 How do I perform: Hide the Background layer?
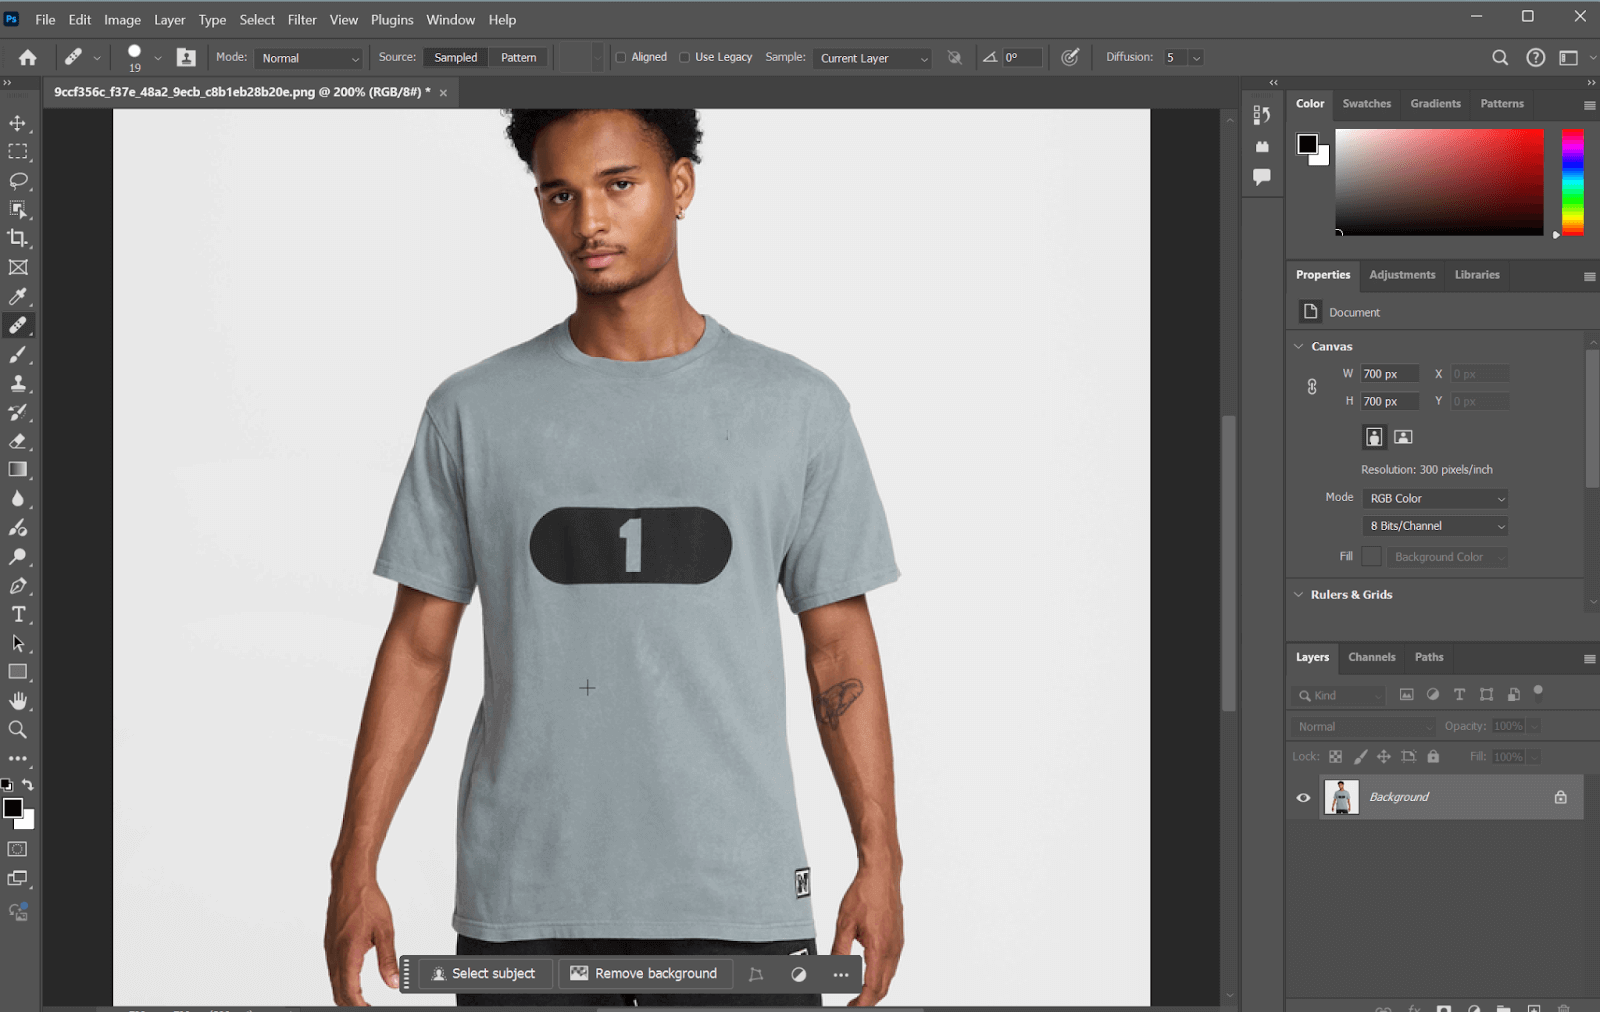click(x=1302, y=797)
